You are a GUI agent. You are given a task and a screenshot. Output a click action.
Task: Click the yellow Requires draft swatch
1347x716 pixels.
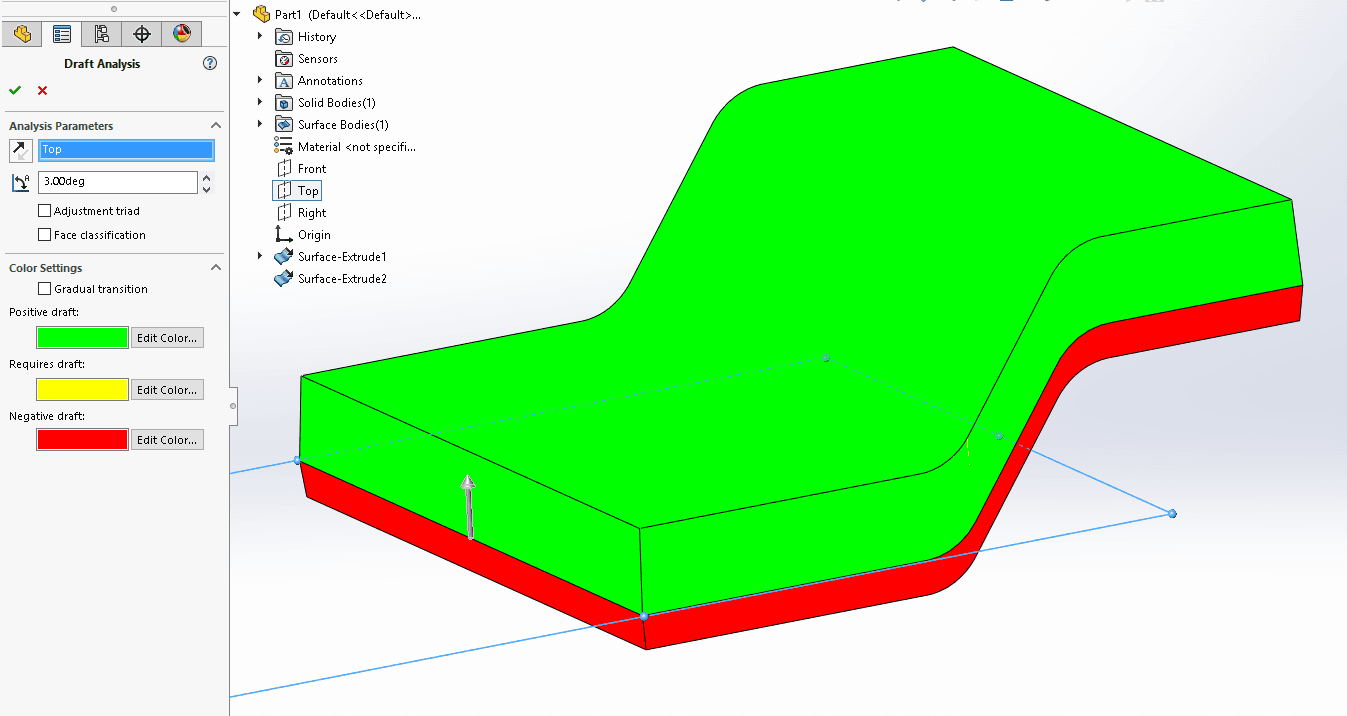click(82, 390)
